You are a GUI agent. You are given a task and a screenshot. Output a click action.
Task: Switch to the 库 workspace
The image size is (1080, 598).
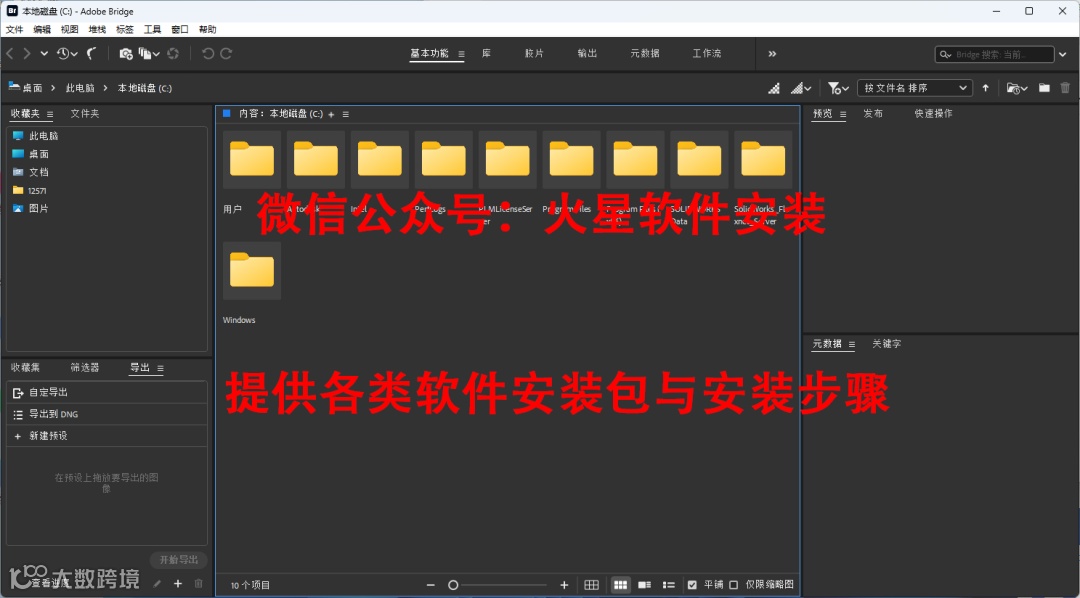[x=486, y=53]
